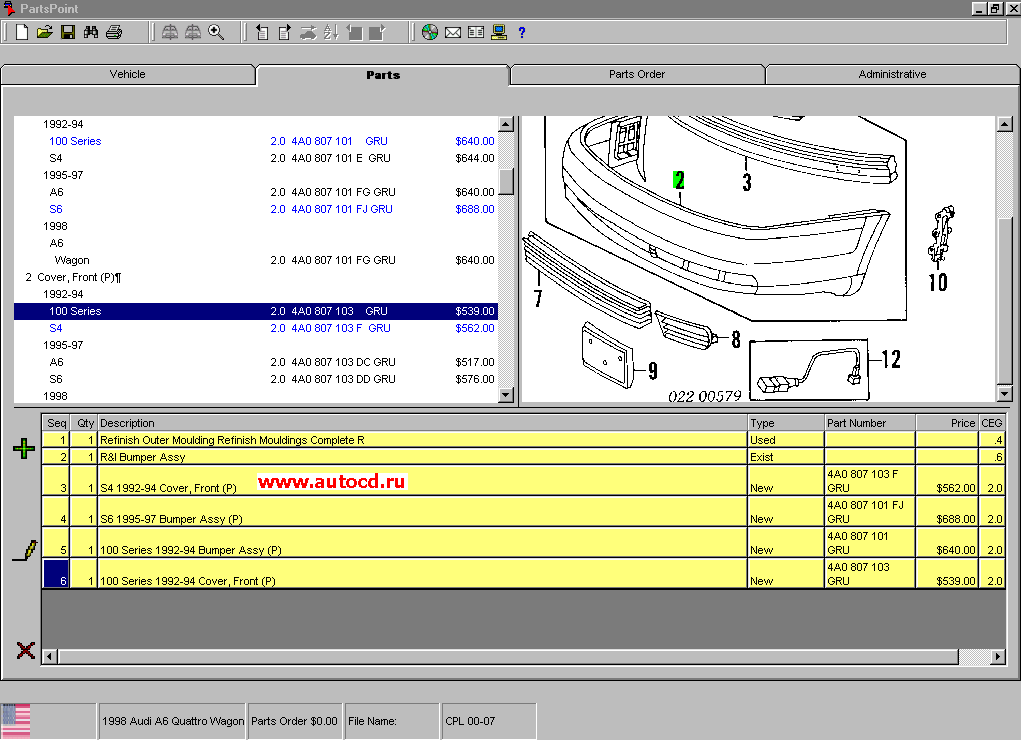Click the Type column header

tap(786, 423)
